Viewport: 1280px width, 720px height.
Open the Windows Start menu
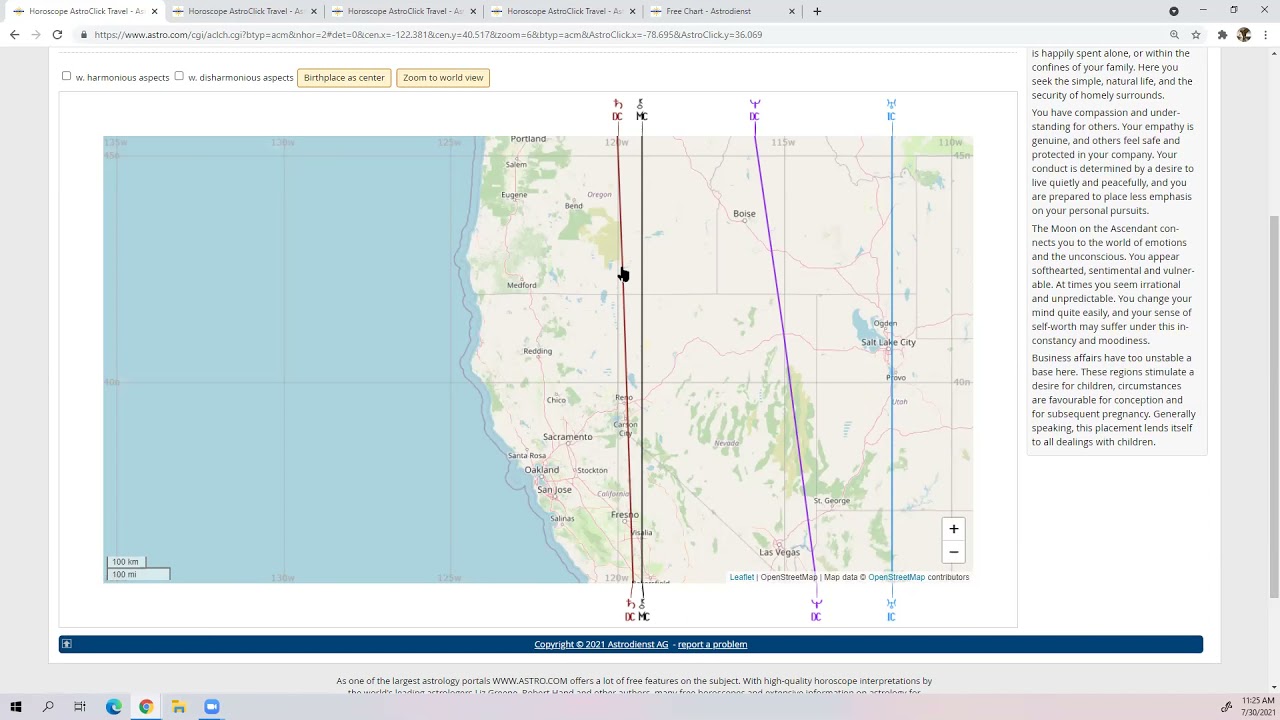click(16, 707)
